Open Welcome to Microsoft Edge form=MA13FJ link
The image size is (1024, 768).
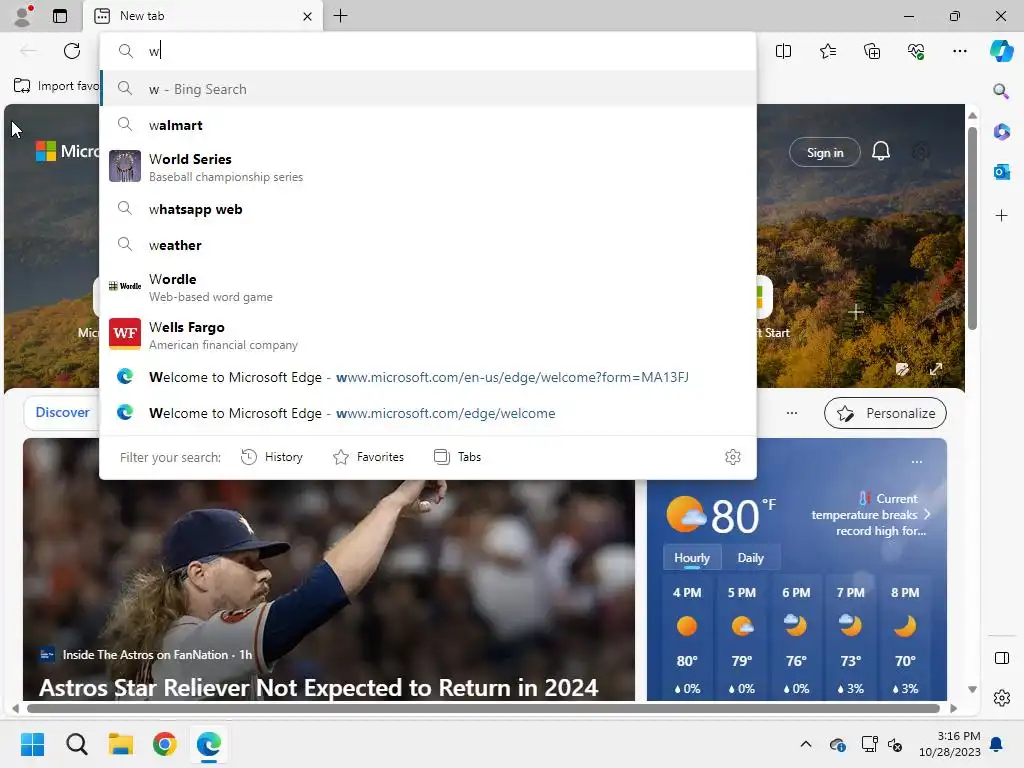coord(428,377)
